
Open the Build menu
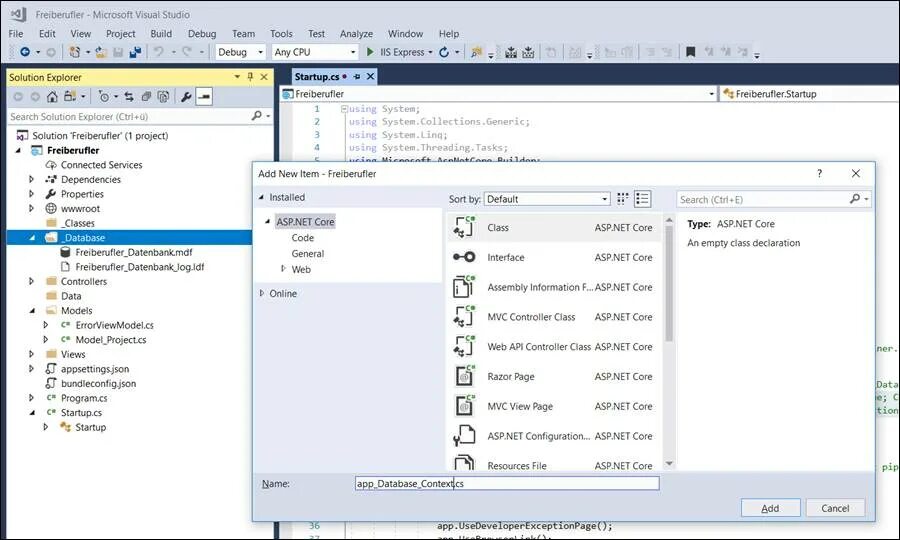[x=161, y=34]
